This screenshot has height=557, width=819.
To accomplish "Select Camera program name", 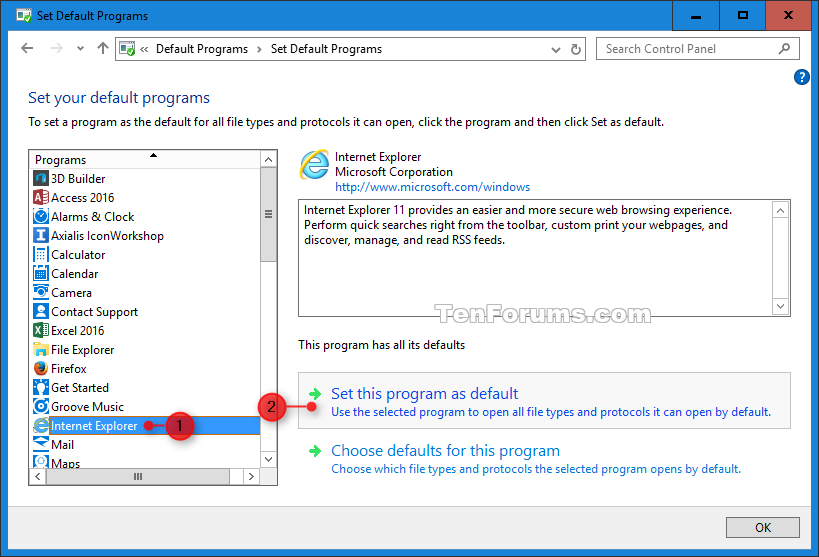I will [71, 293].
